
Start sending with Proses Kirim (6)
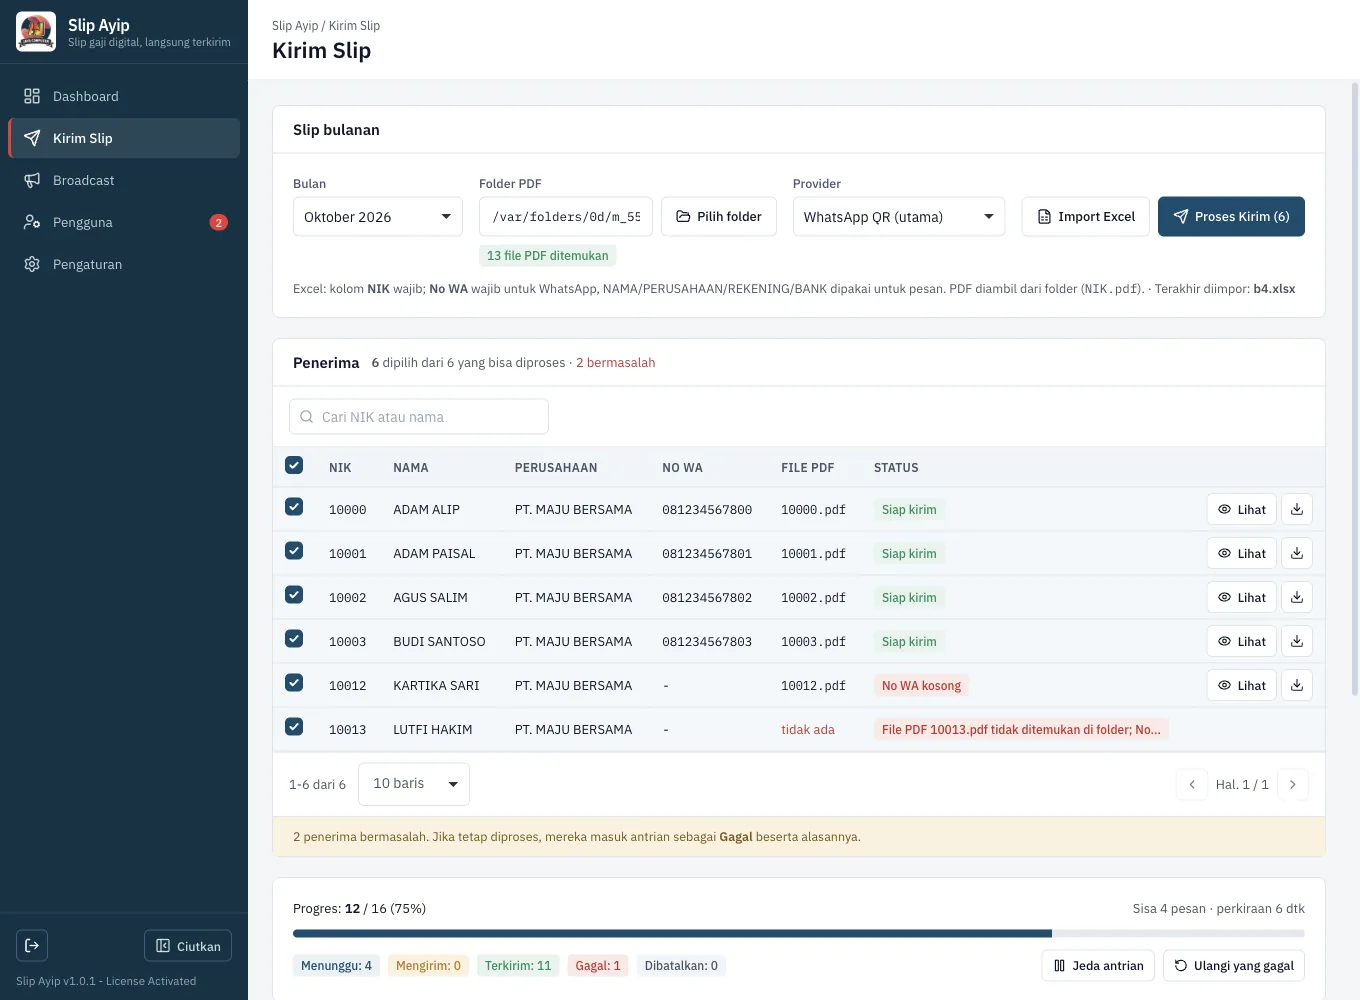tap(1231, 217)
